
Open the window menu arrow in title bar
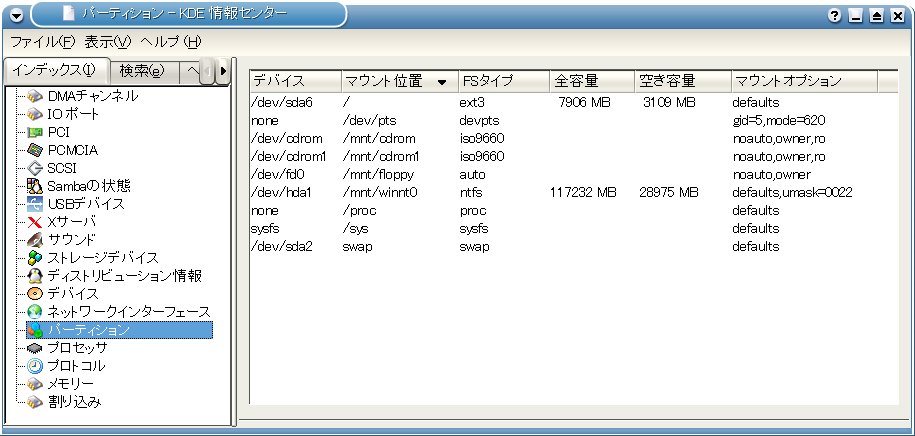pyautogui.click(x=16, y=16)
